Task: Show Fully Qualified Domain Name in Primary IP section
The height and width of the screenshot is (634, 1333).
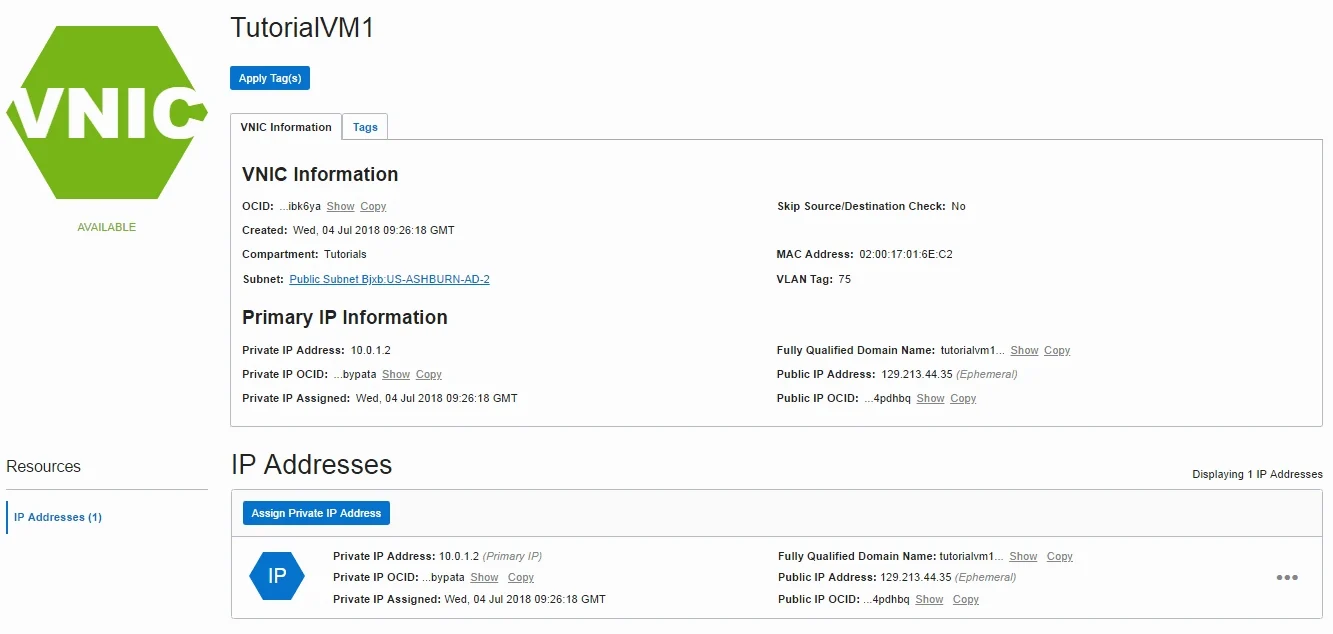Action: tap(1024, 351)
